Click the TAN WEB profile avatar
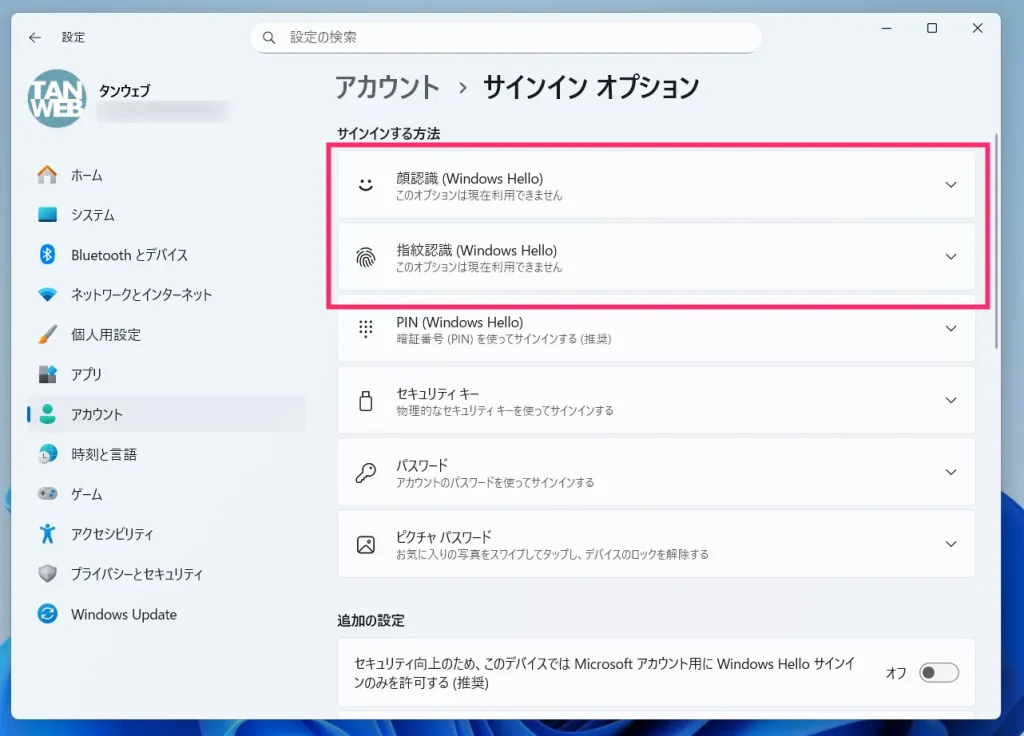Image resolution: width=1024 pixels, height=736 pixels. (57, 99)
